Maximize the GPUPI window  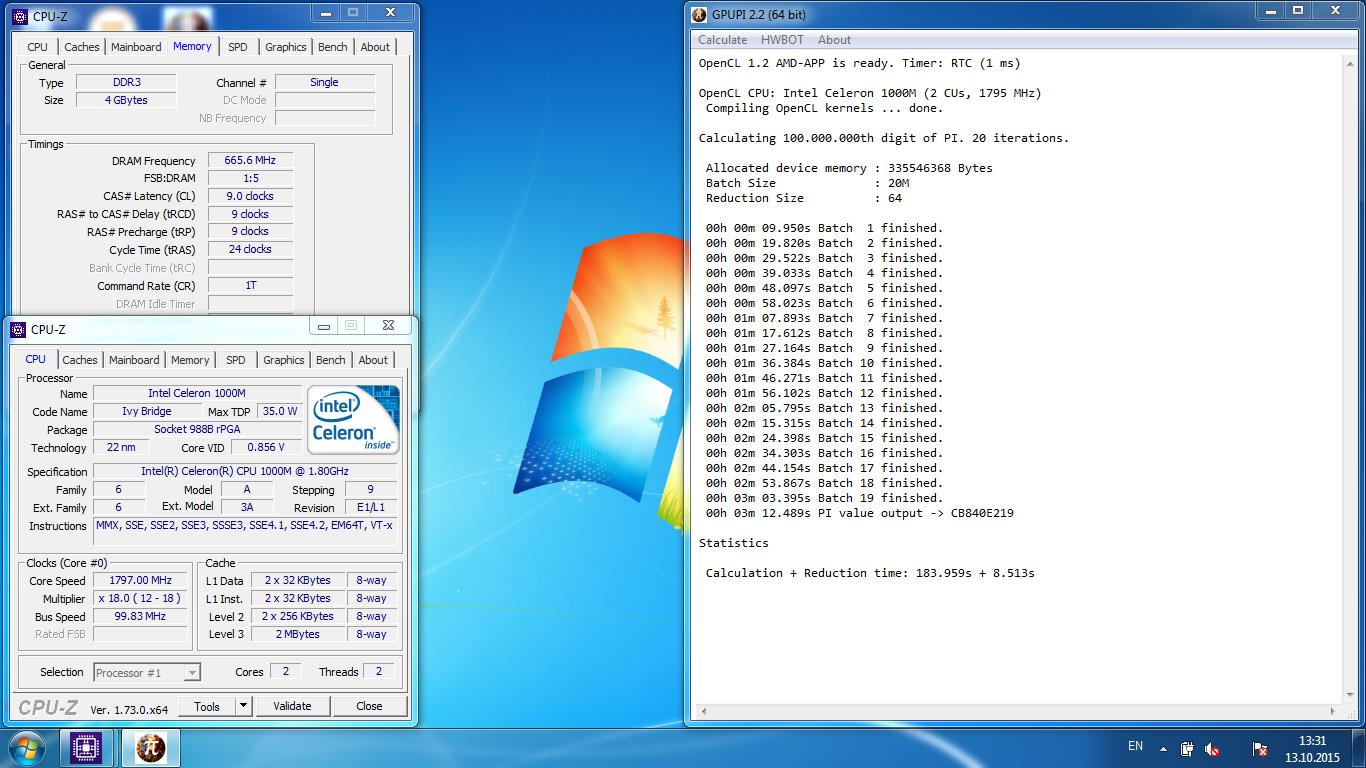click(x=1297, y=11)
